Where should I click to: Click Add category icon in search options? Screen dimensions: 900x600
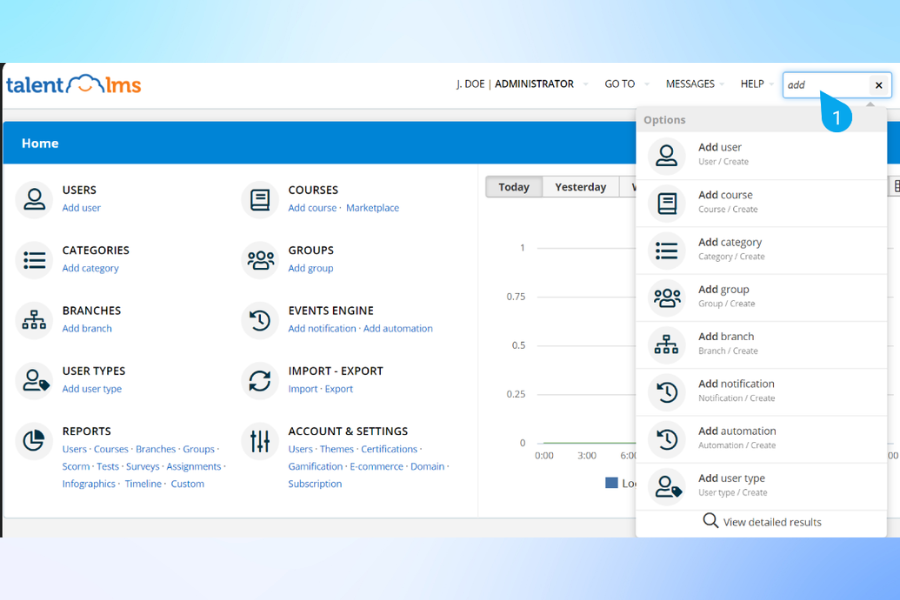point(666,250)
